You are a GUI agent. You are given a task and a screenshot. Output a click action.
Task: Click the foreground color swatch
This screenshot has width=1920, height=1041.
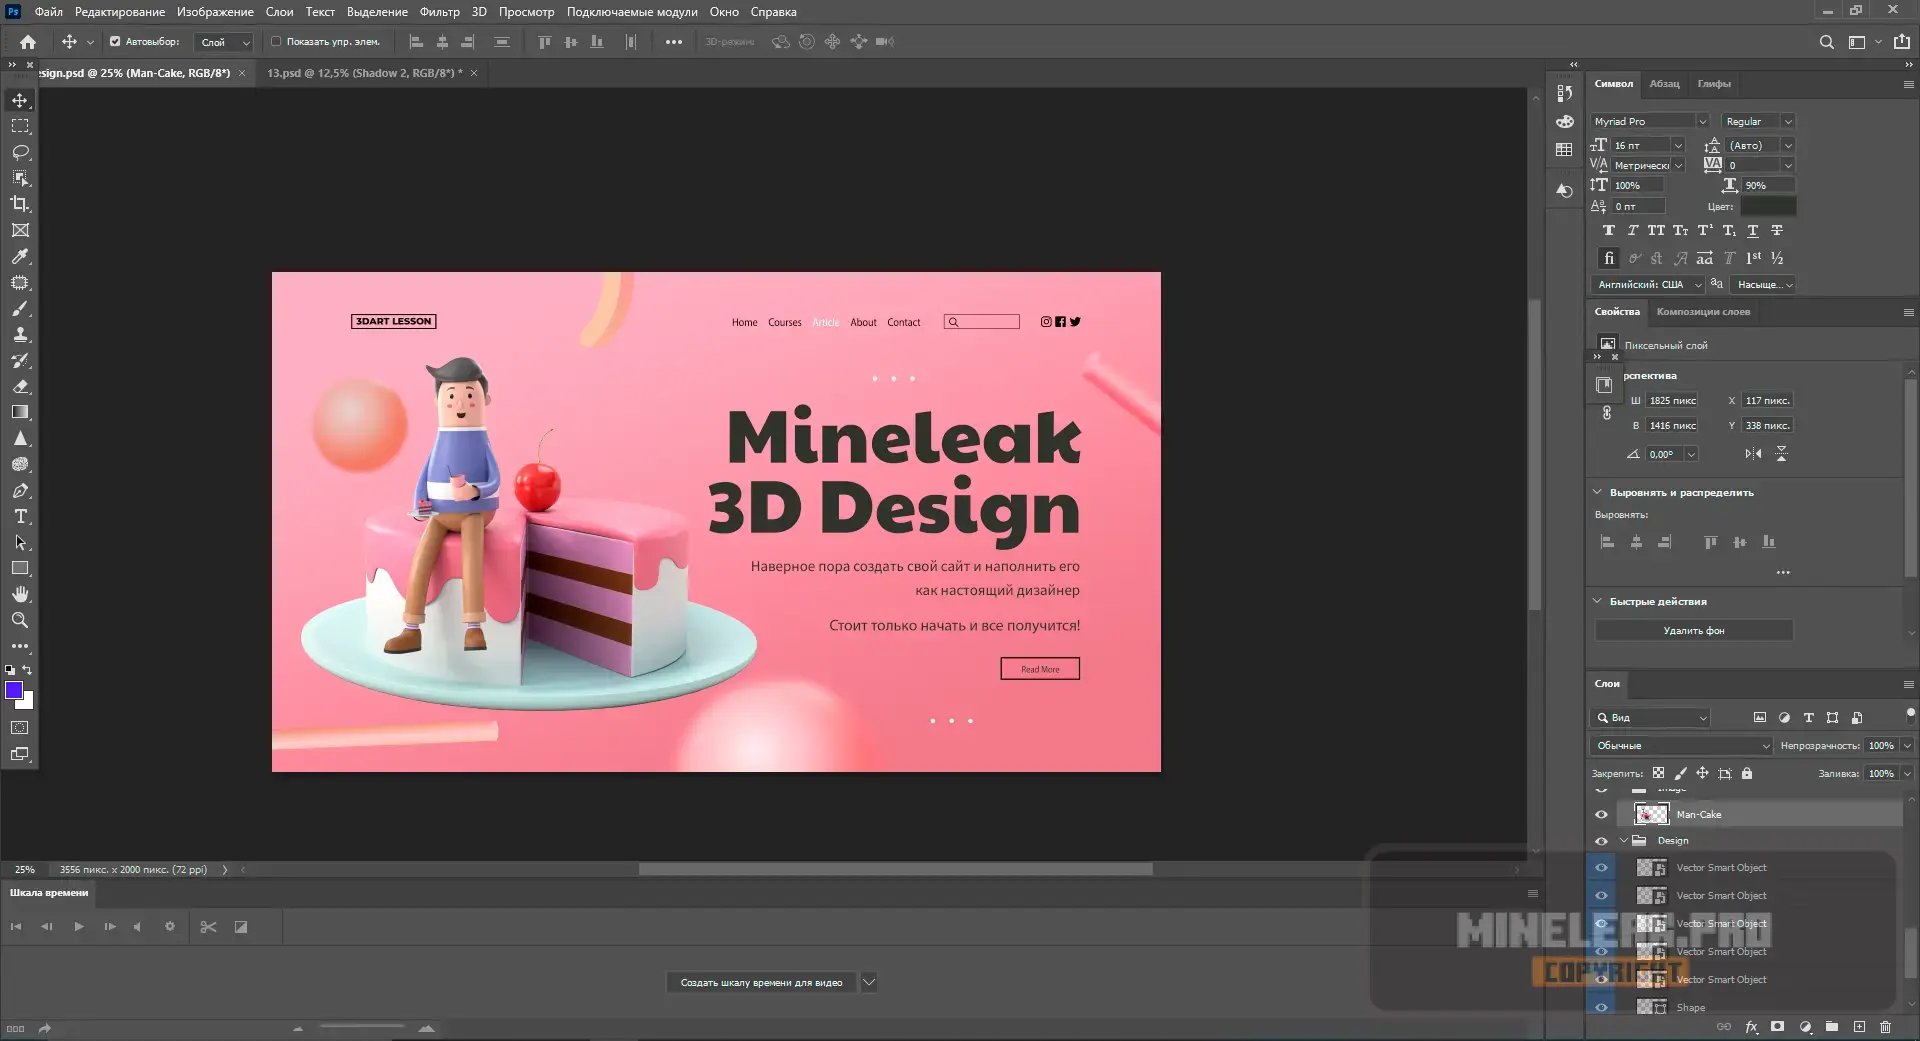point(14,690)
